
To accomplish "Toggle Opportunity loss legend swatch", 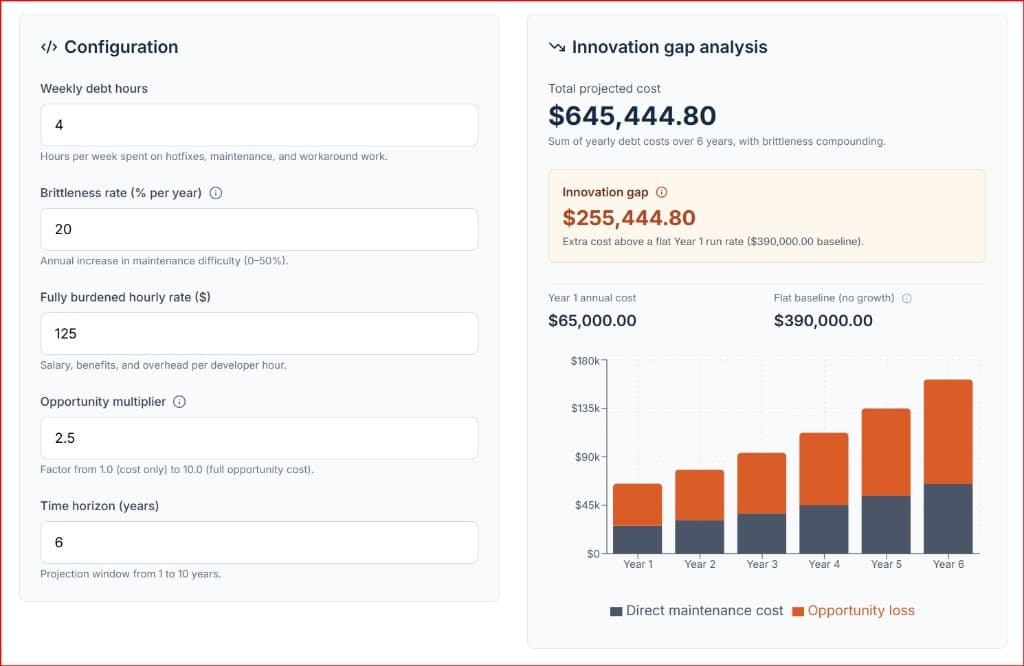I will point(797,611).
